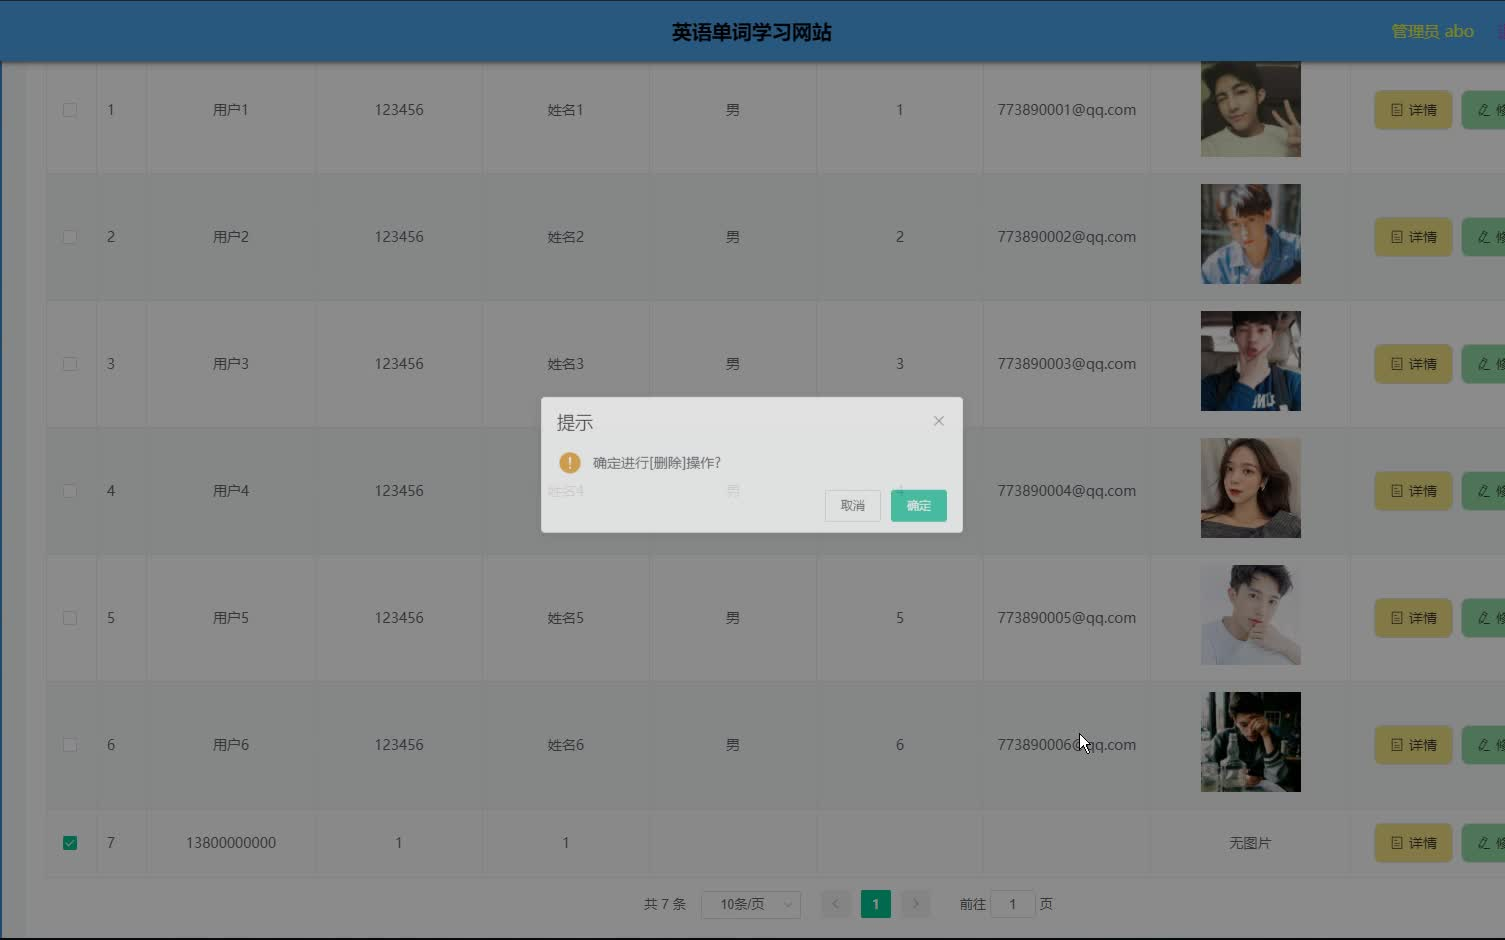Close the 提示 dialog with the X
The width and height of the screenshot is (1505, 940).
coord(938,420)
